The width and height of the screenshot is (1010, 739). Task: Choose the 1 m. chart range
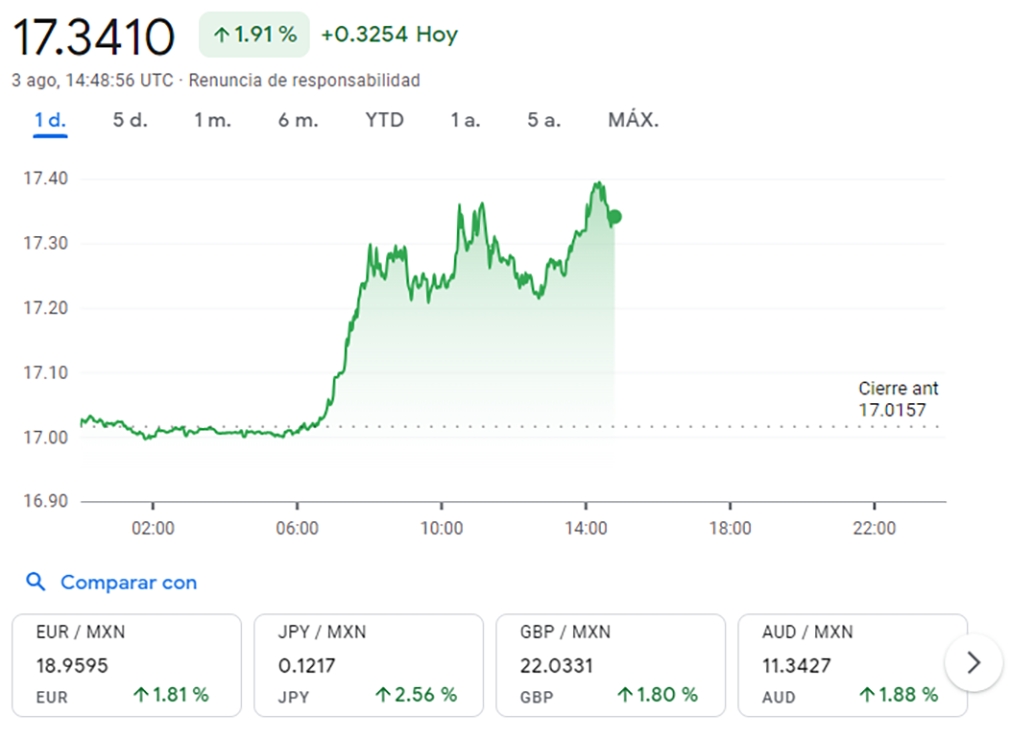tap(213, 120)
